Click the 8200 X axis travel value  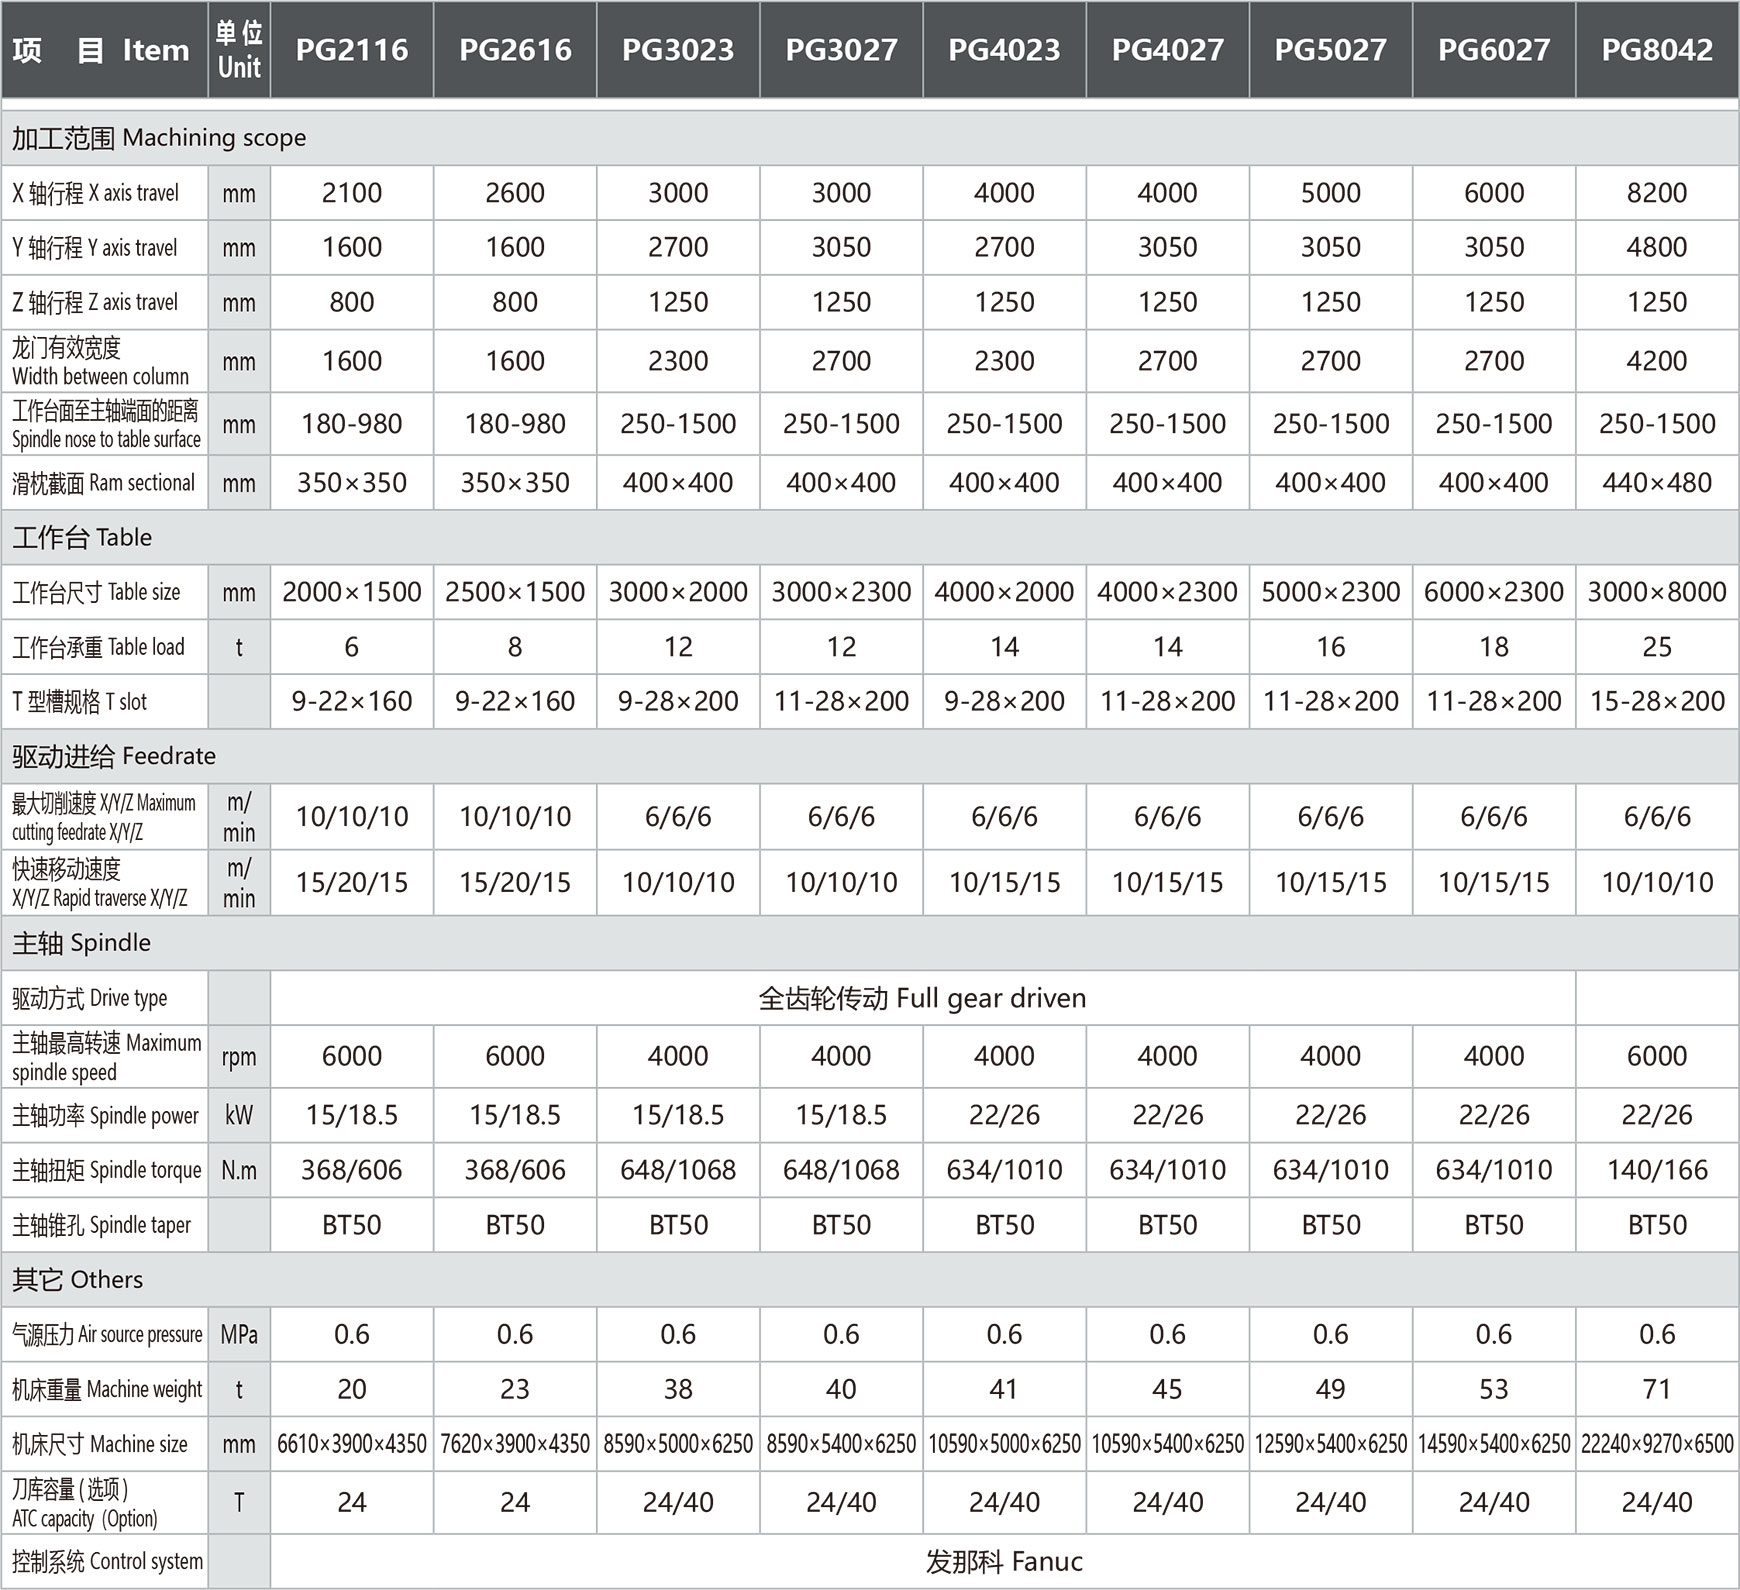tap(1656, 193)
